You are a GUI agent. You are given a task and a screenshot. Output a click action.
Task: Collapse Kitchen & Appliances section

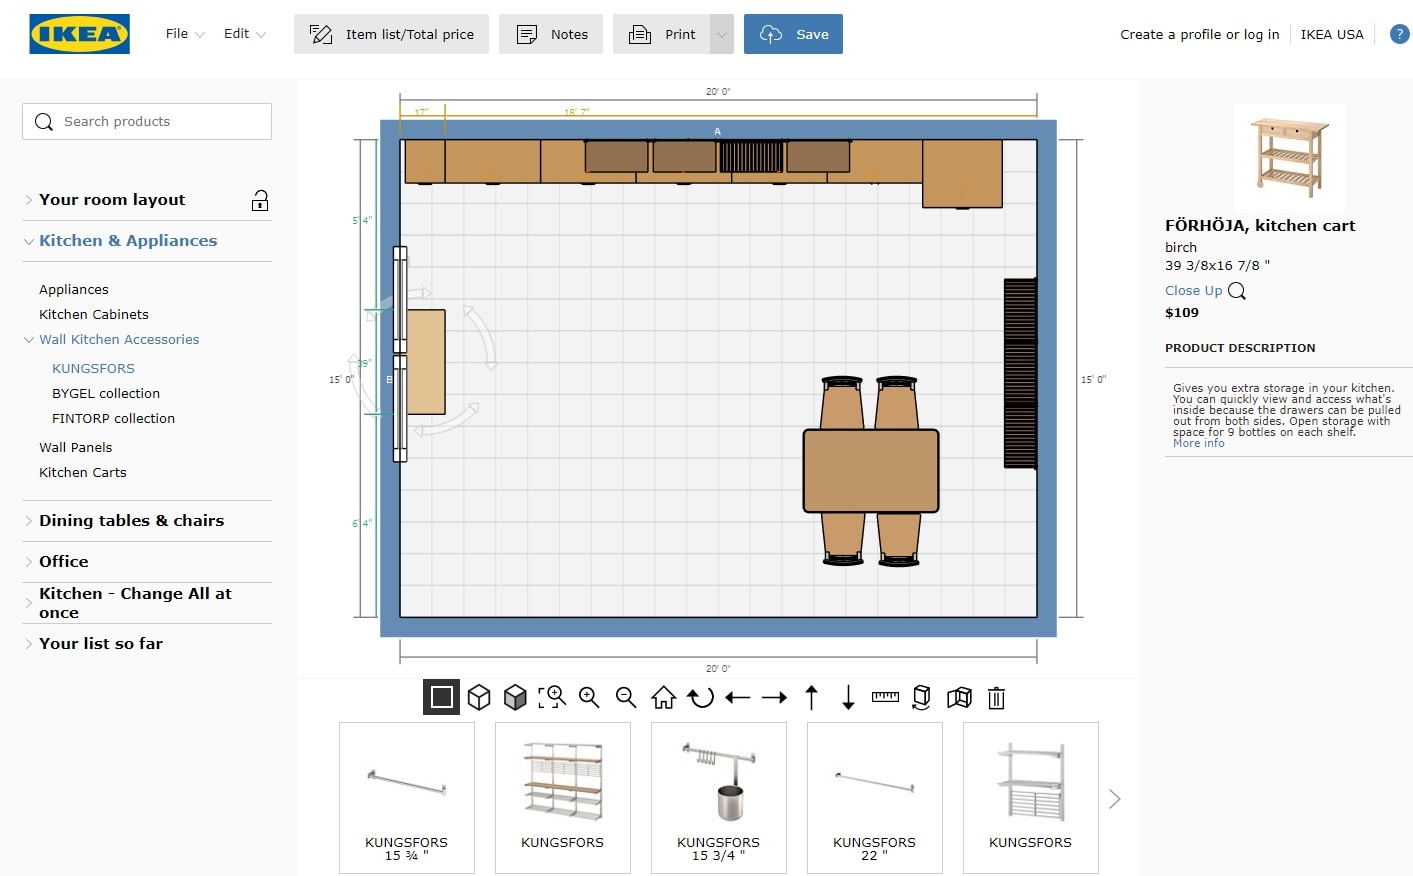(128, 241)
